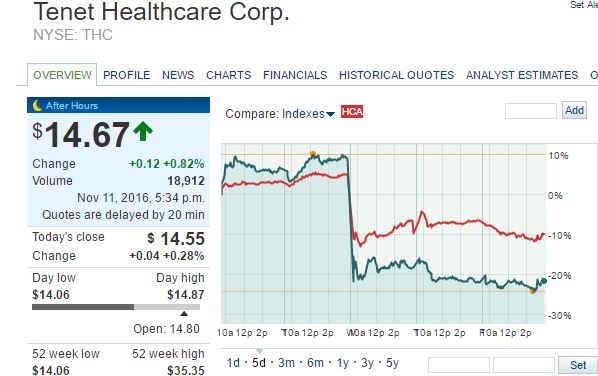Select the 5y chart range
Image resolution: width=598 pixels, height=376 pixels.
pyautogui.click(x=392, y=363)
